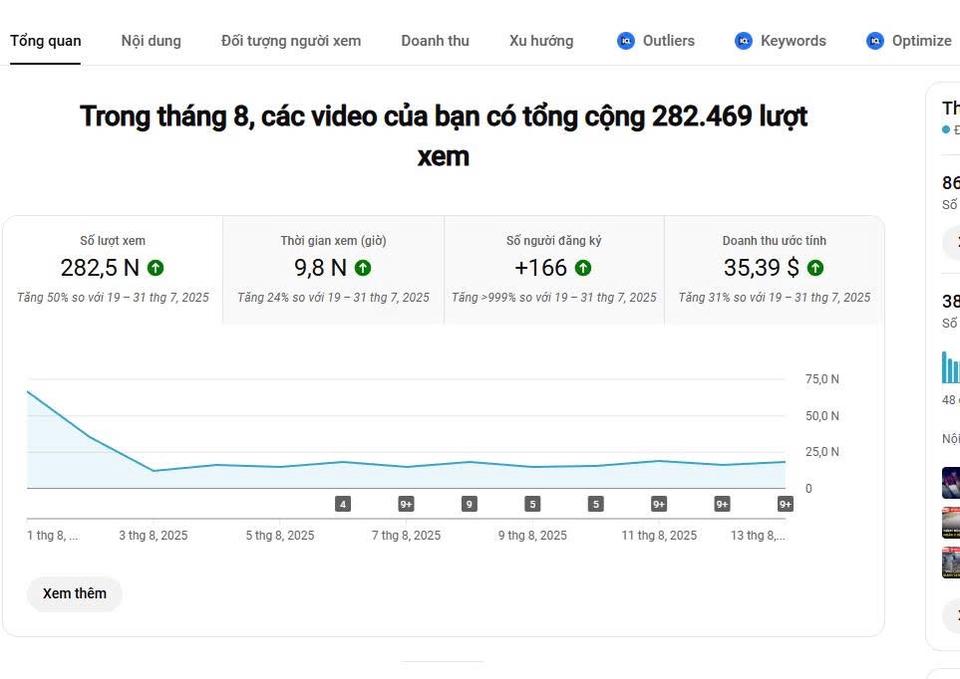Image resolution: width=960 pixels, height=679 pixels.
Task: Click green up arrow beside 9,8 N
Action: (363, 268)
